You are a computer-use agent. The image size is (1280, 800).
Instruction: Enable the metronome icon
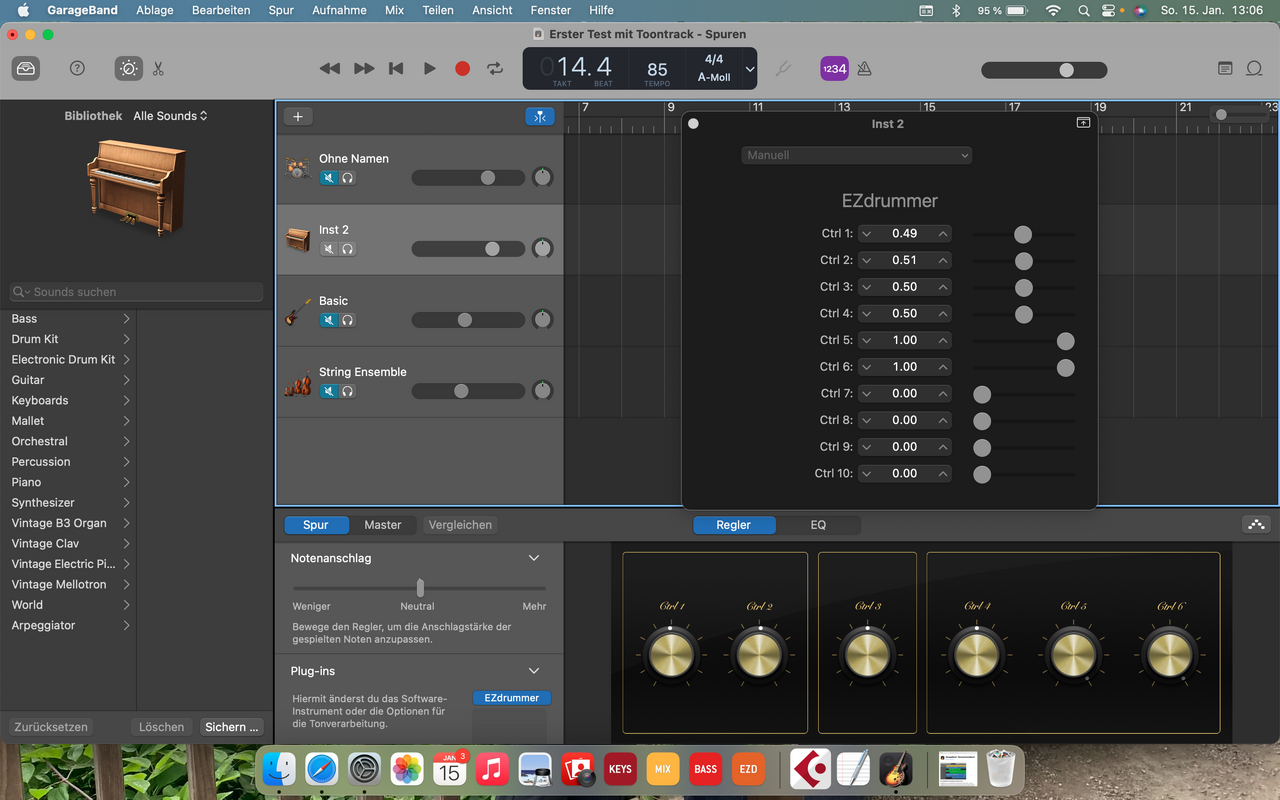864,68
